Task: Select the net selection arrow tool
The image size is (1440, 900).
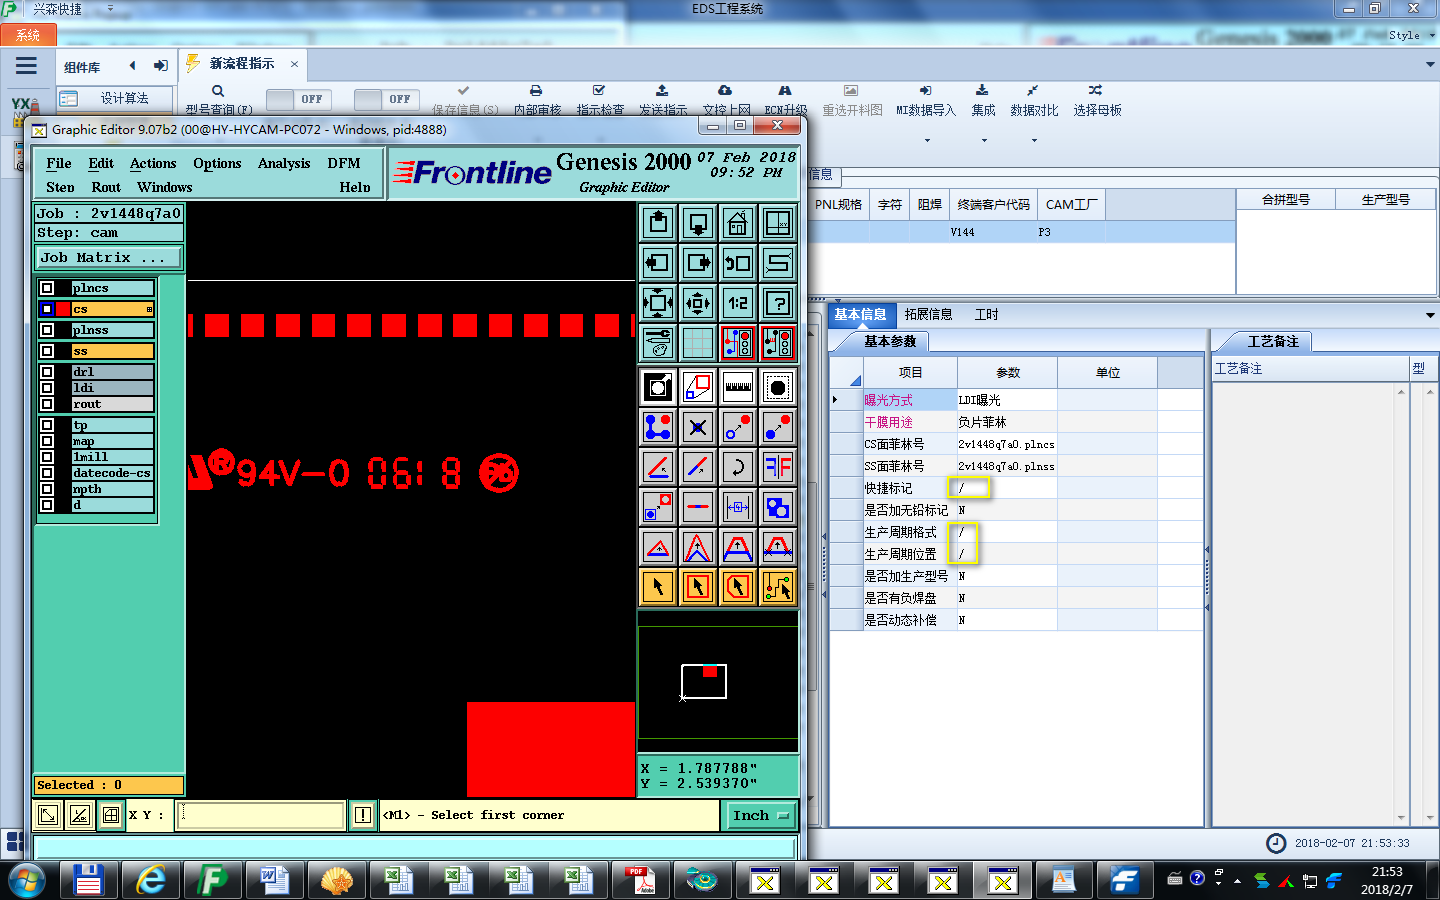Action: point(778,587)
